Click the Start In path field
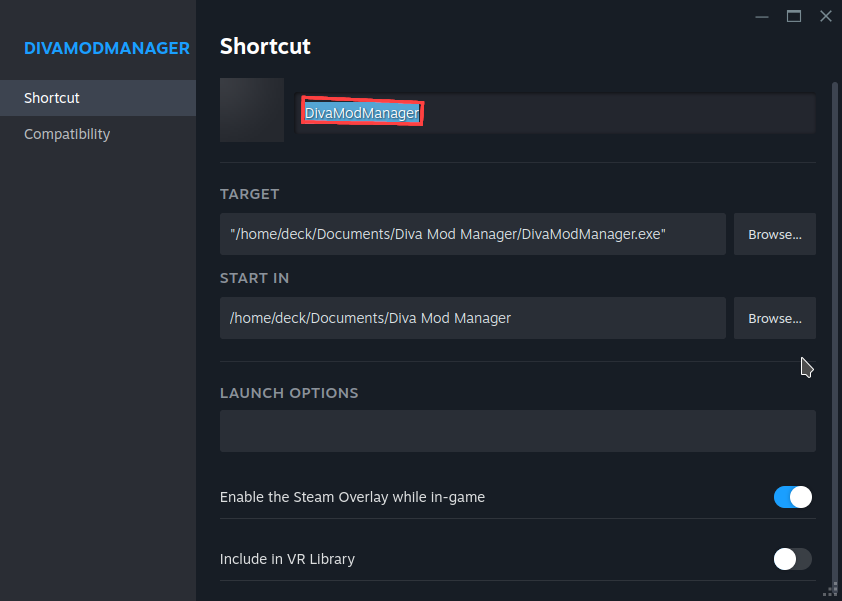 coord(473,318)
